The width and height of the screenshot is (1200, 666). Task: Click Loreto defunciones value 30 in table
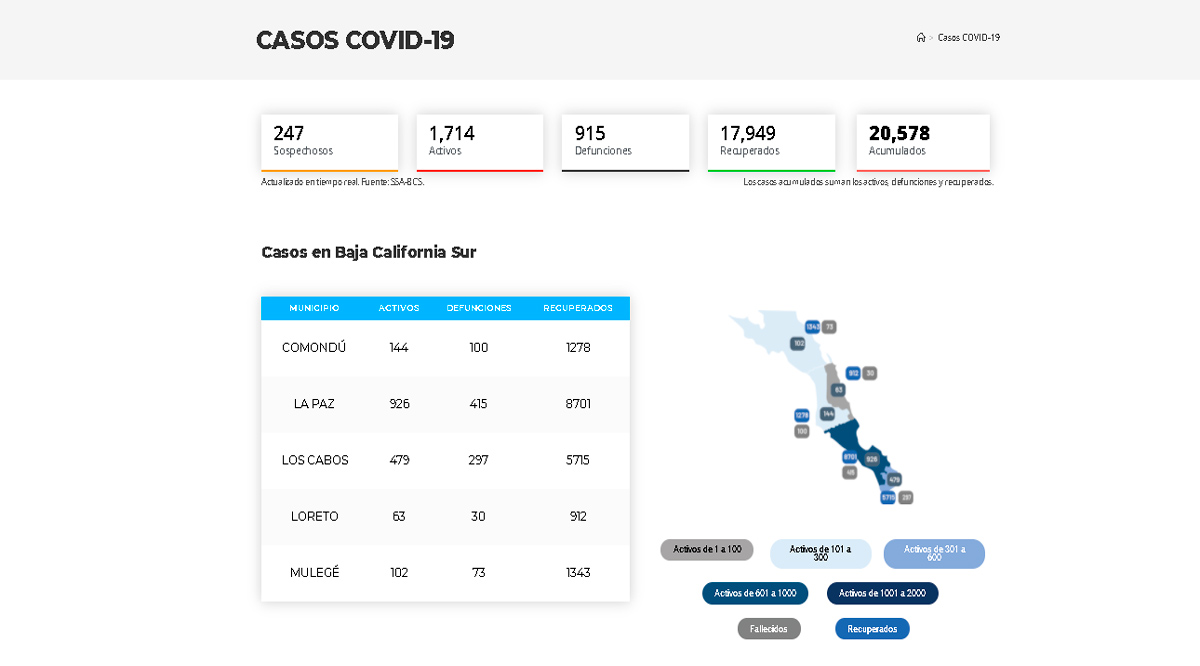point(478,516)
